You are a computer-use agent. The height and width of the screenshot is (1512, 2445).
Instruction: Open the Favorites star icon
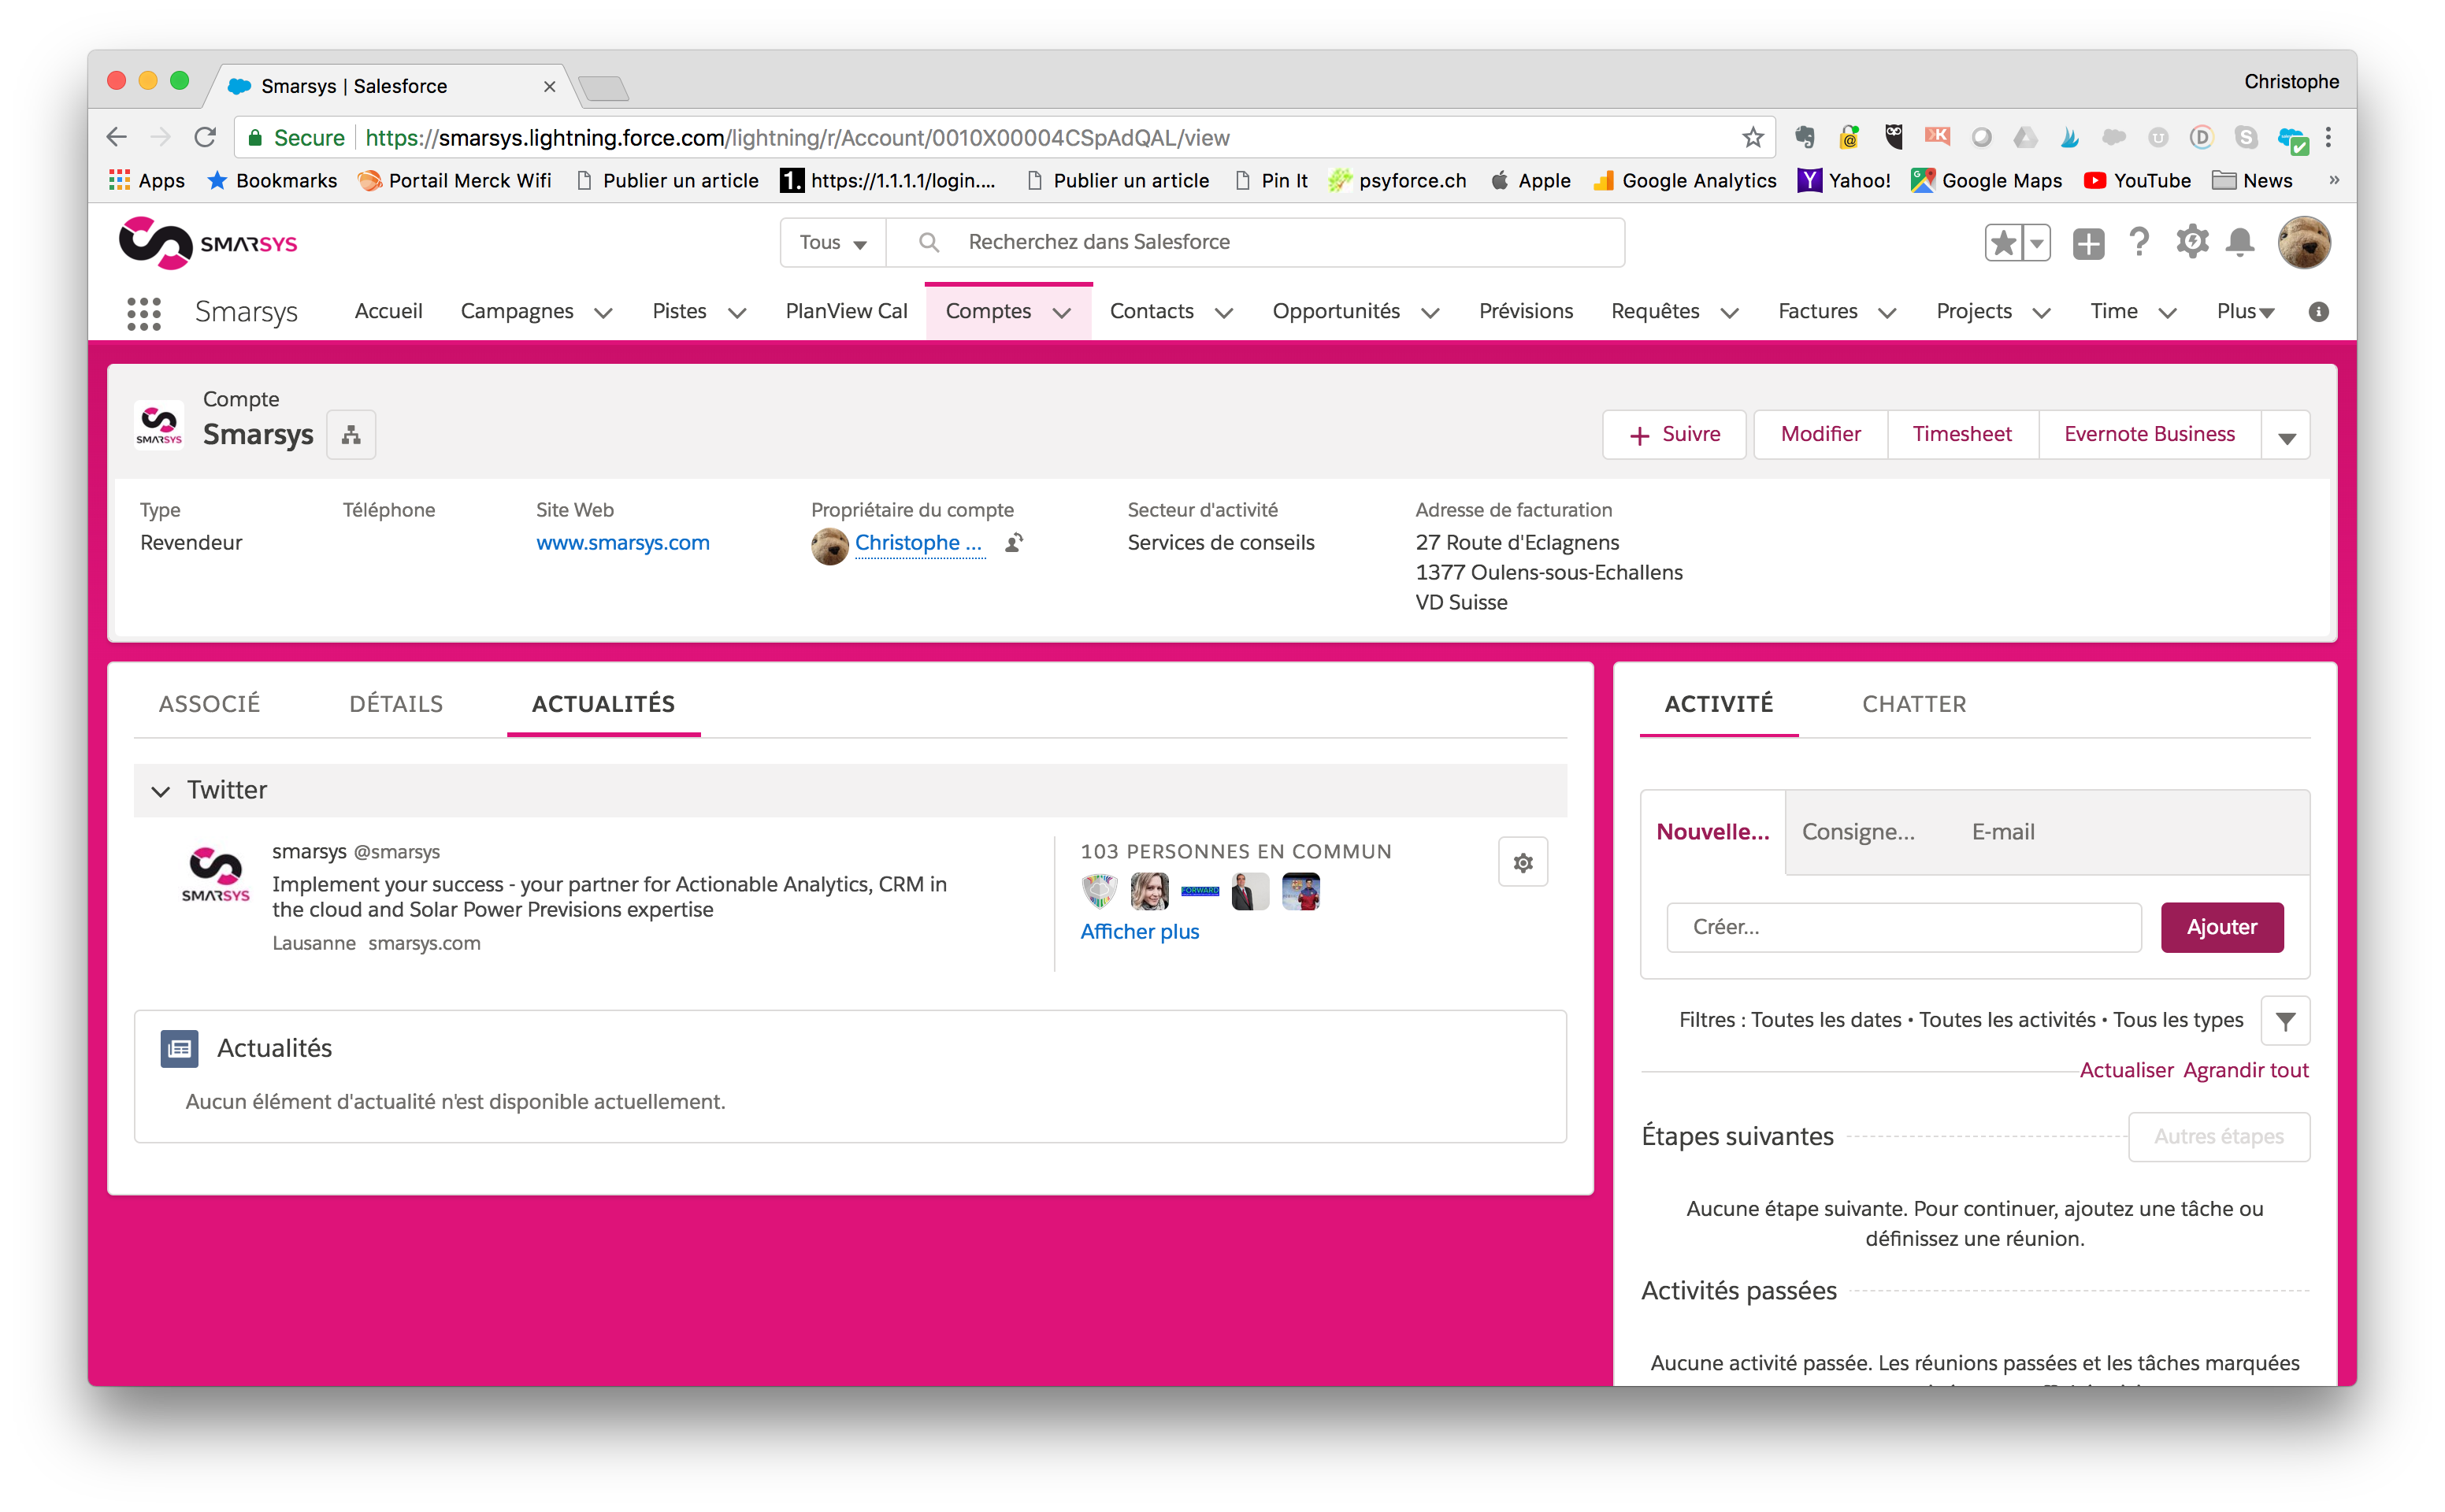pos(2002,243)
